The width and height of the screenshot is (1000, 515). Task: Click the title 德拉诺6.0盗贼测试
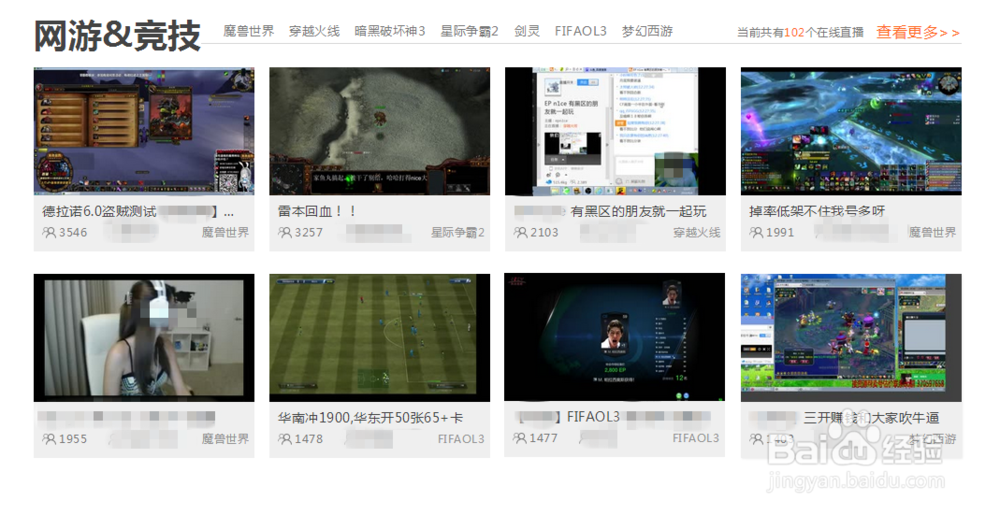99,212
